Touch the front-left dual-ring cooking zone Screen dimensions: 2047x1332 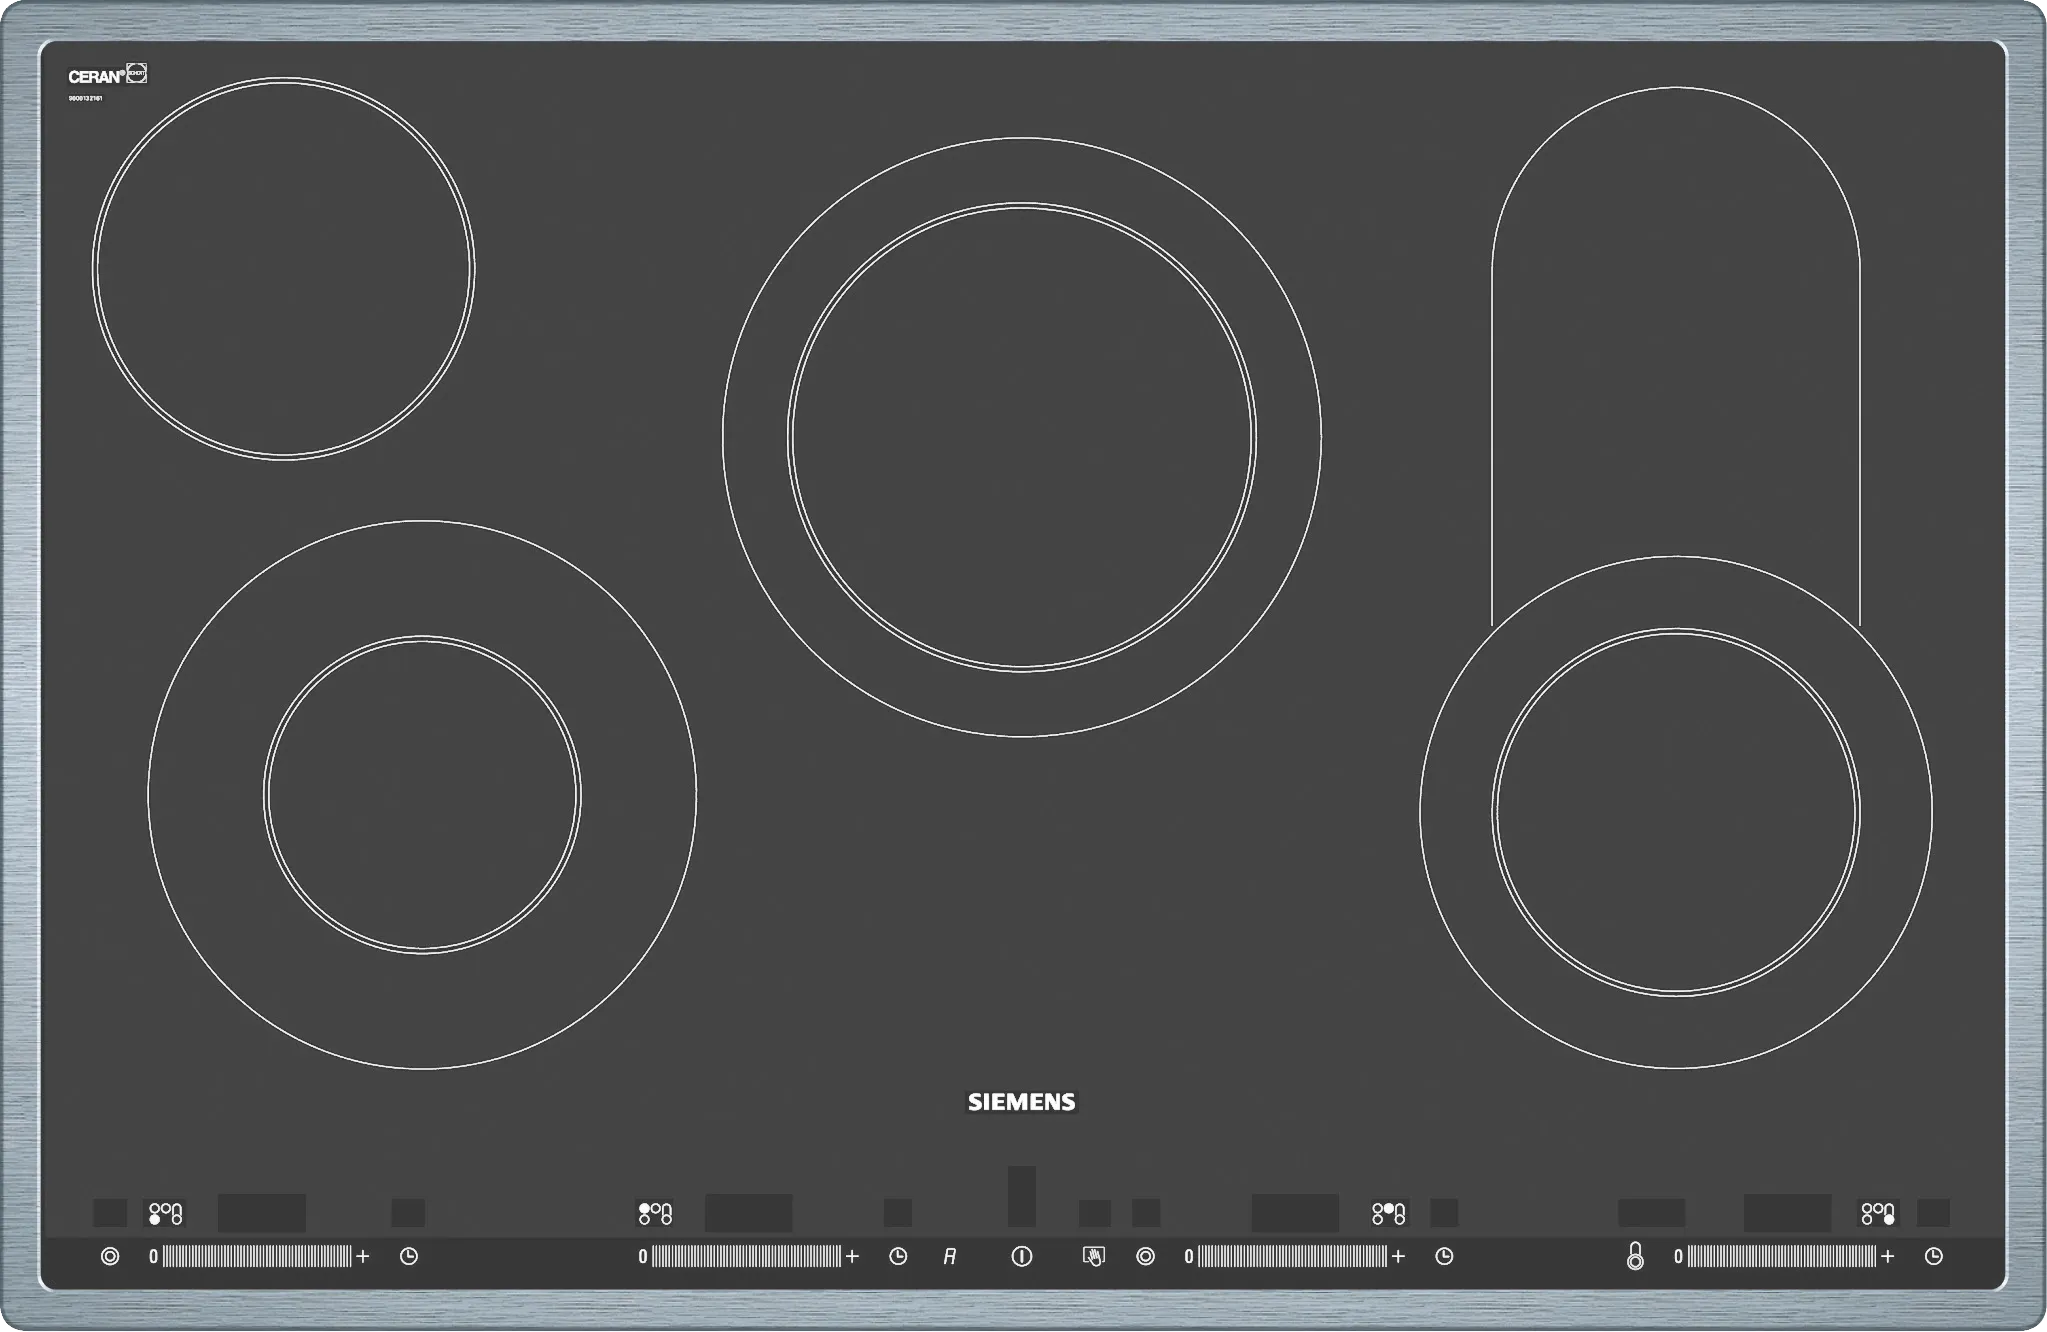422,795
